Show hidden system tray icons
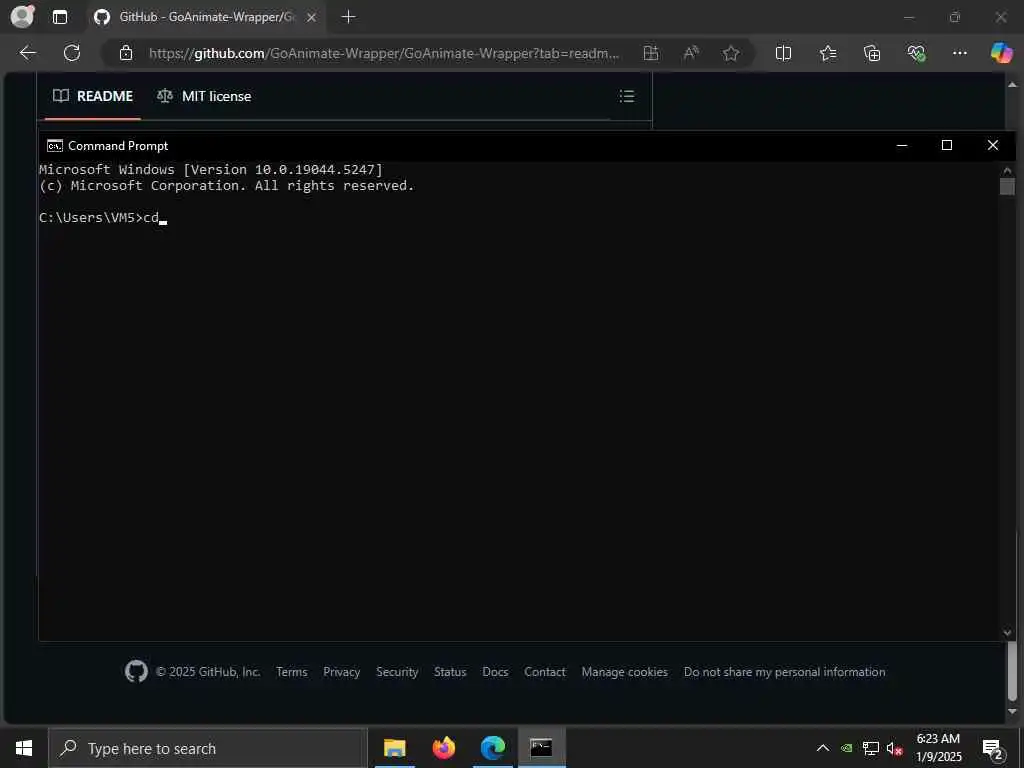The image size is (1024, 768). pyautogui.click(x=823, y=748)
